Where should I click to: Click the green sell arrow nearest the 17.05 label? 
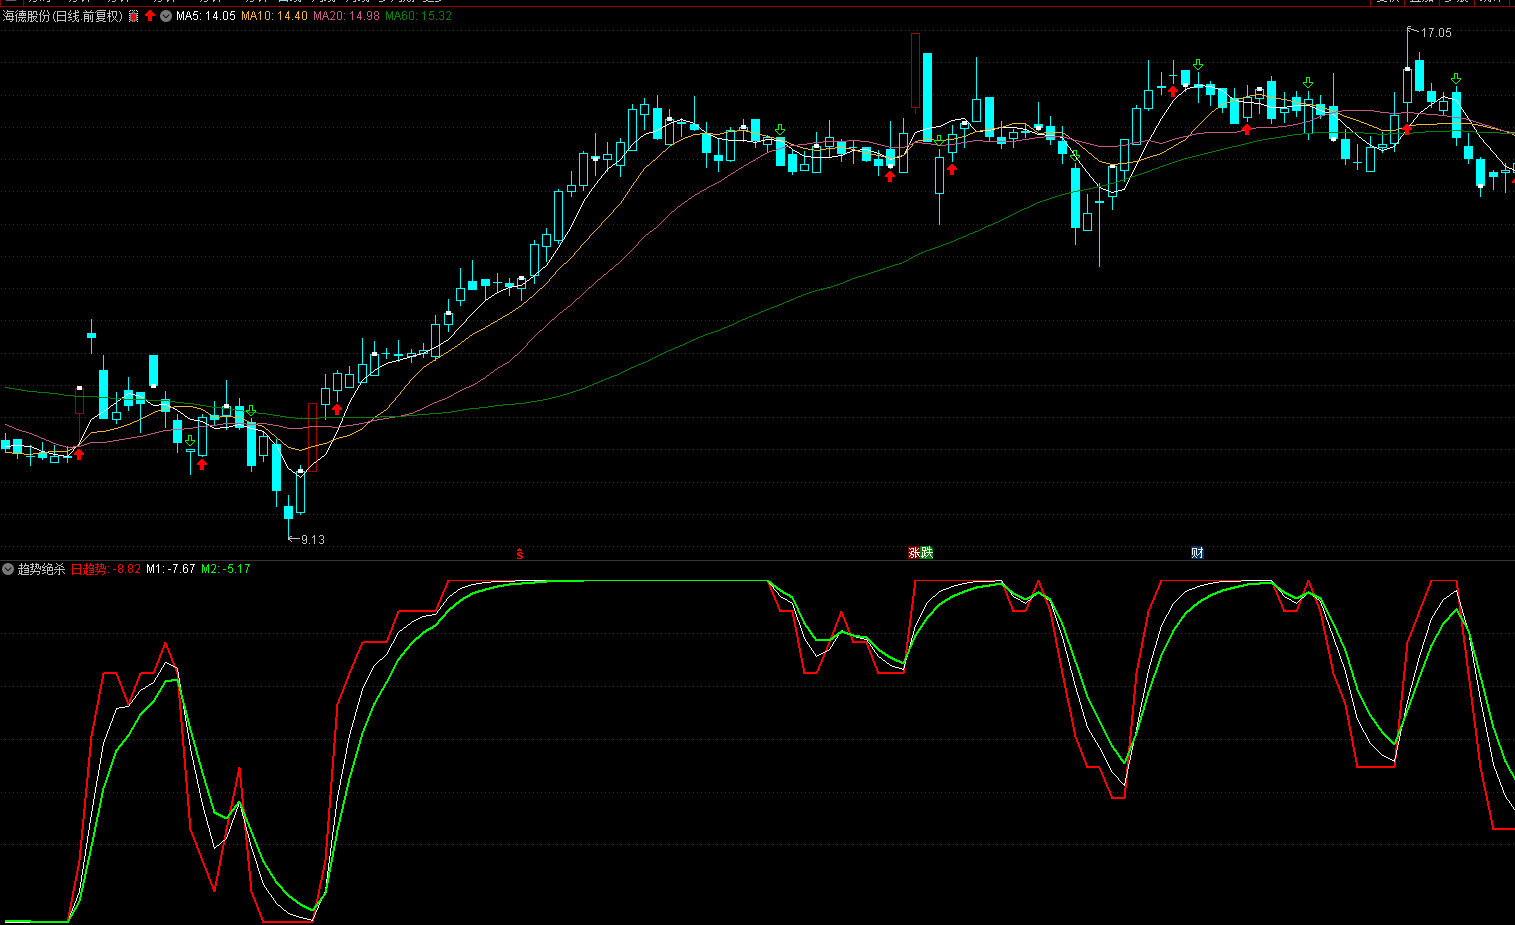(1456, 79)
